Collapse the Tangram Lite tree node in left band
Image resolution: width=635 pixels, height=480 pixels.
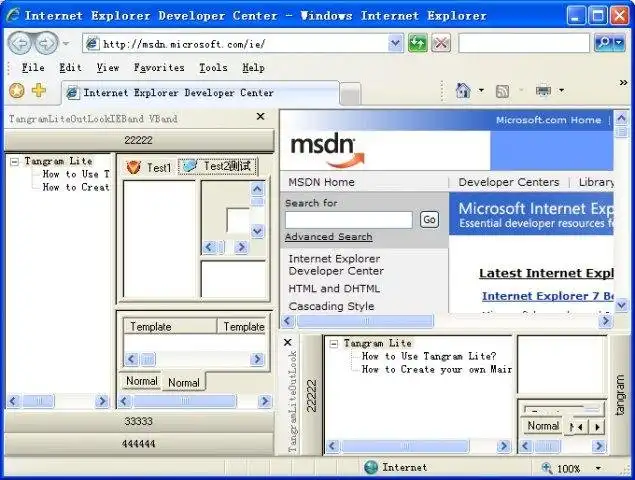15,162
